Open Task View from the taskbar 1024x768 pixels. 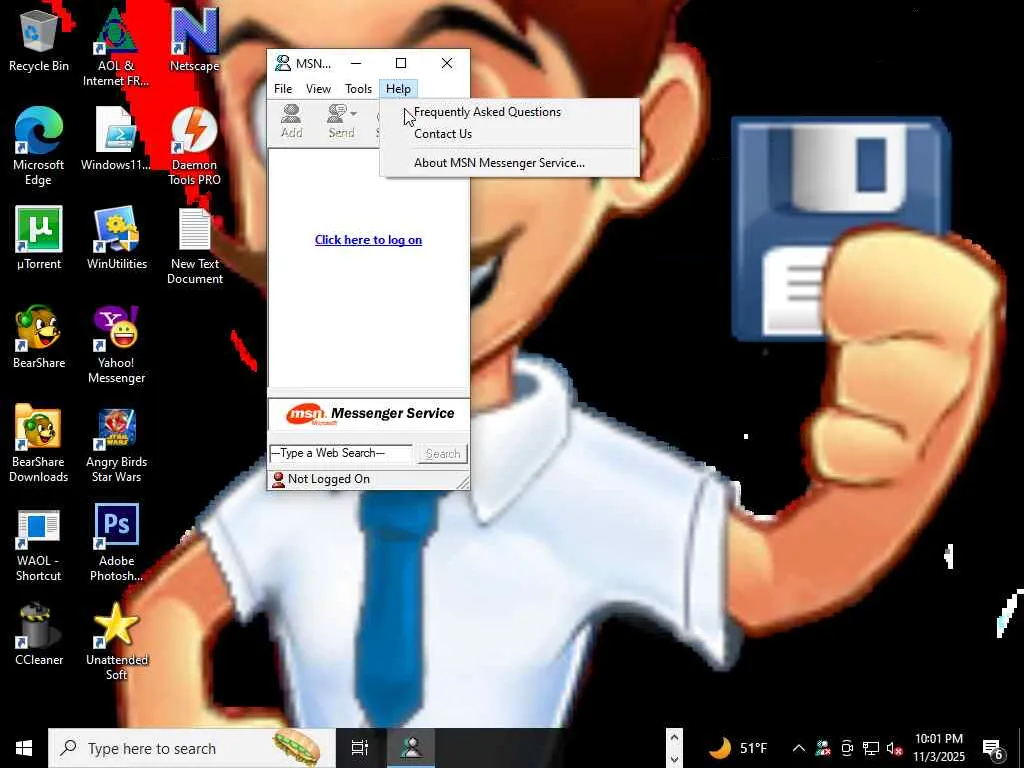click(360, 748)
